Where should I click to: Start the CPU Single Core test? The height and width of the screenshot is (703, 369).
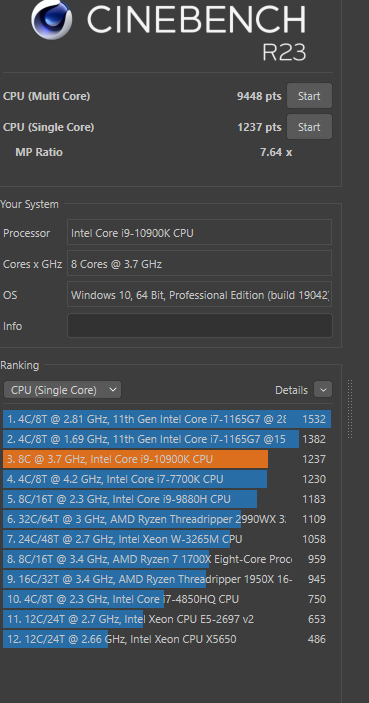(309, 127)
